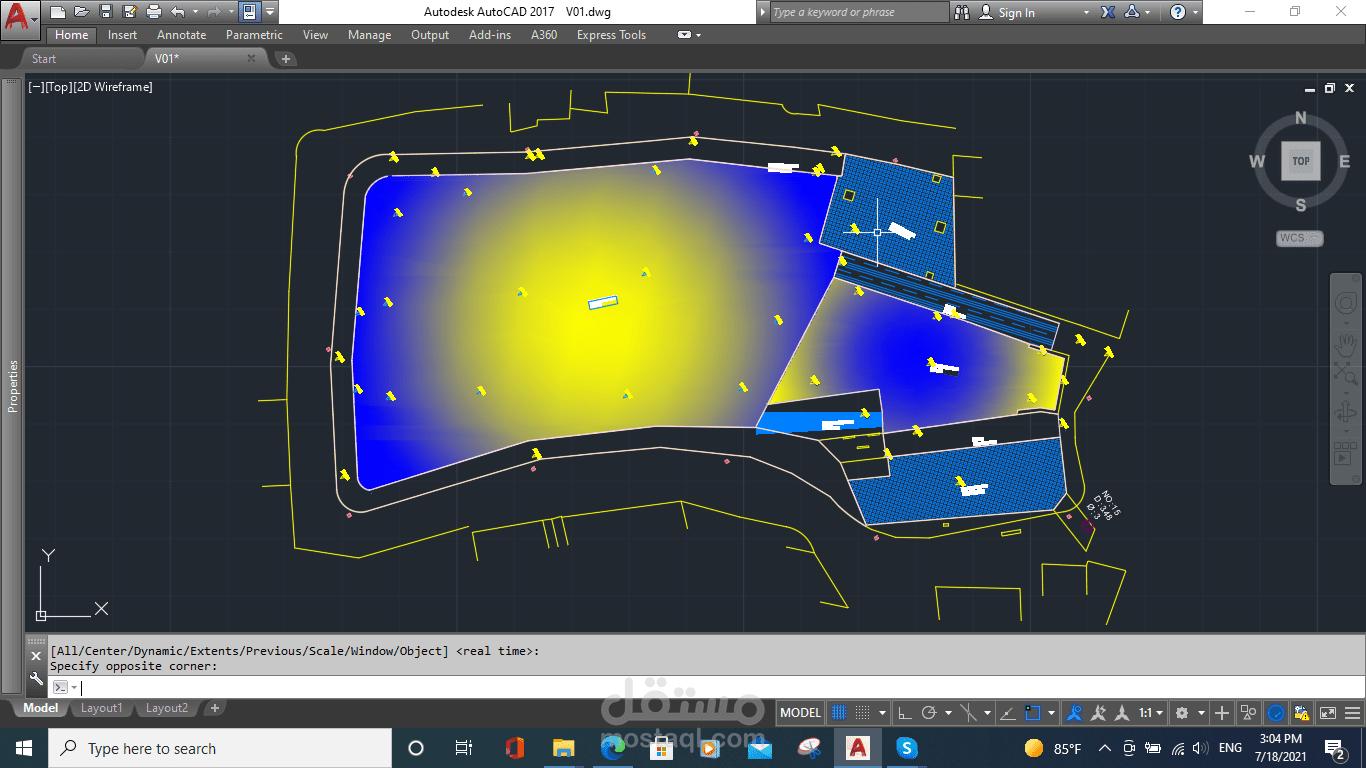Switch to the Home ribbon tab
Screen dimensions: 1366x768
[x=71, y=35]
